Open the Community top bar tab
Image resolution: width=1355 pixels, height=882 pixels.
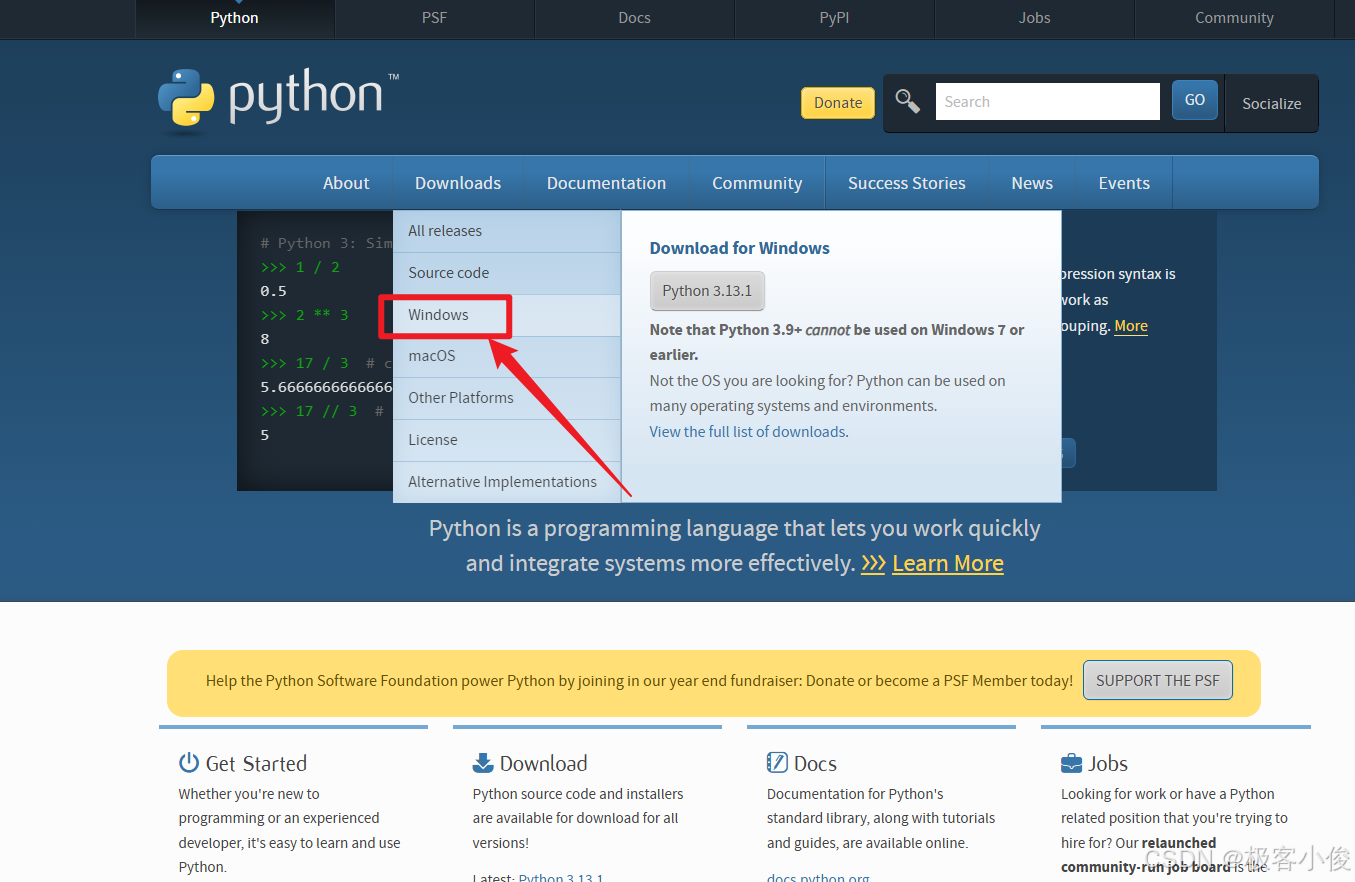(x=1235, y=18)
